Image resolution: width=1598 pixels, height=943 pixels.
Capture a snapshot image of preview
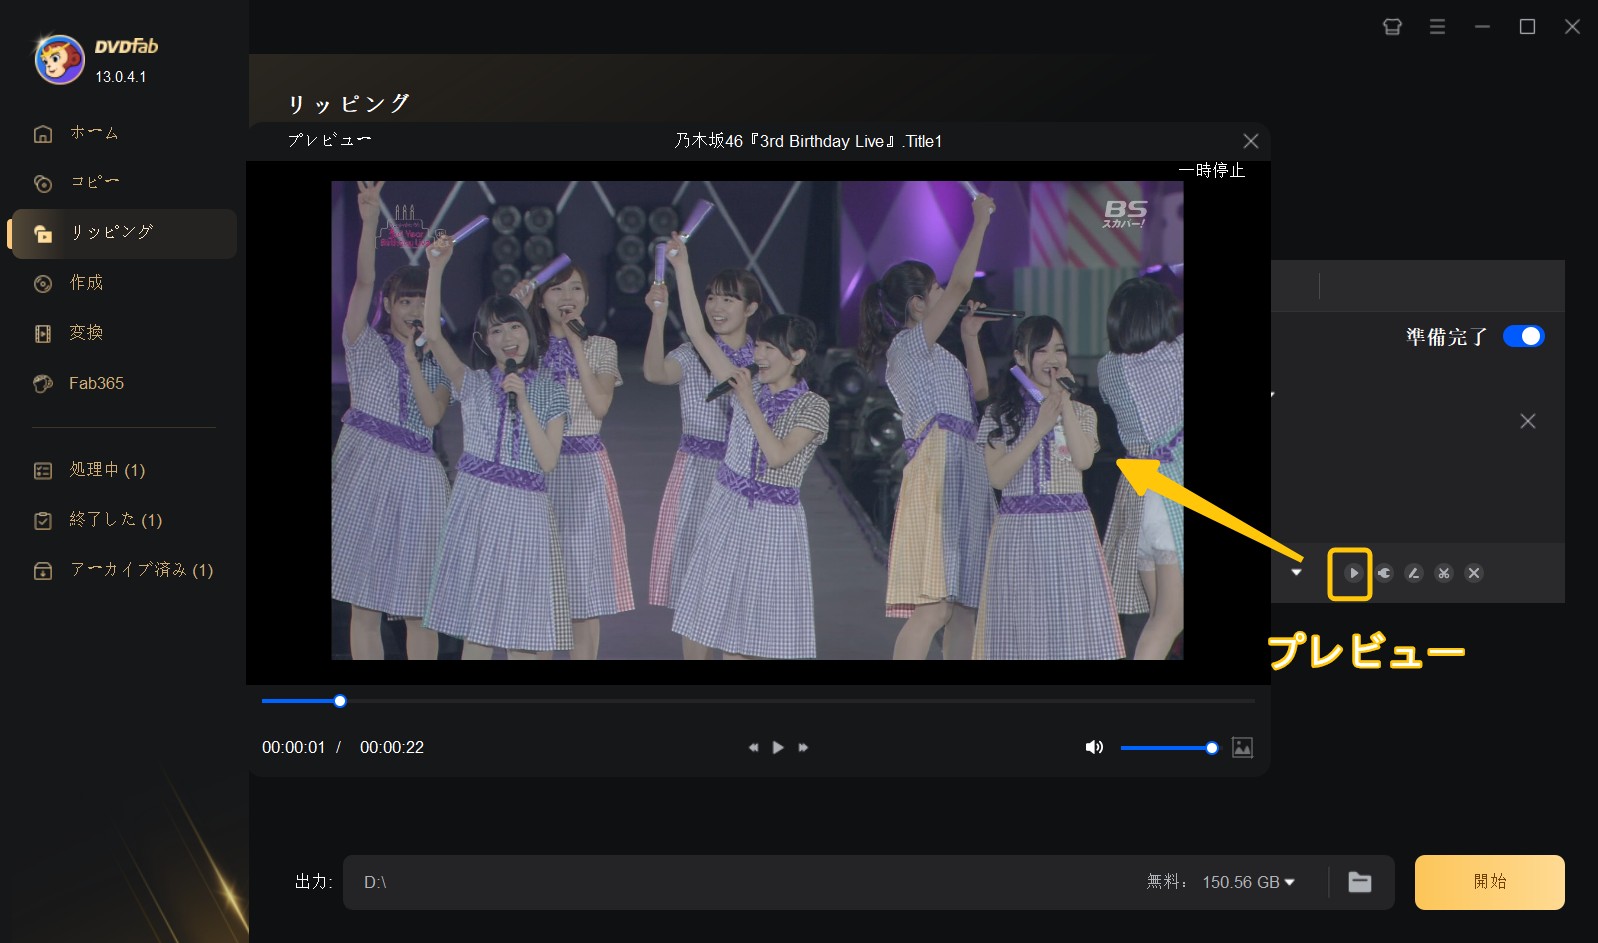point(1242,747)
